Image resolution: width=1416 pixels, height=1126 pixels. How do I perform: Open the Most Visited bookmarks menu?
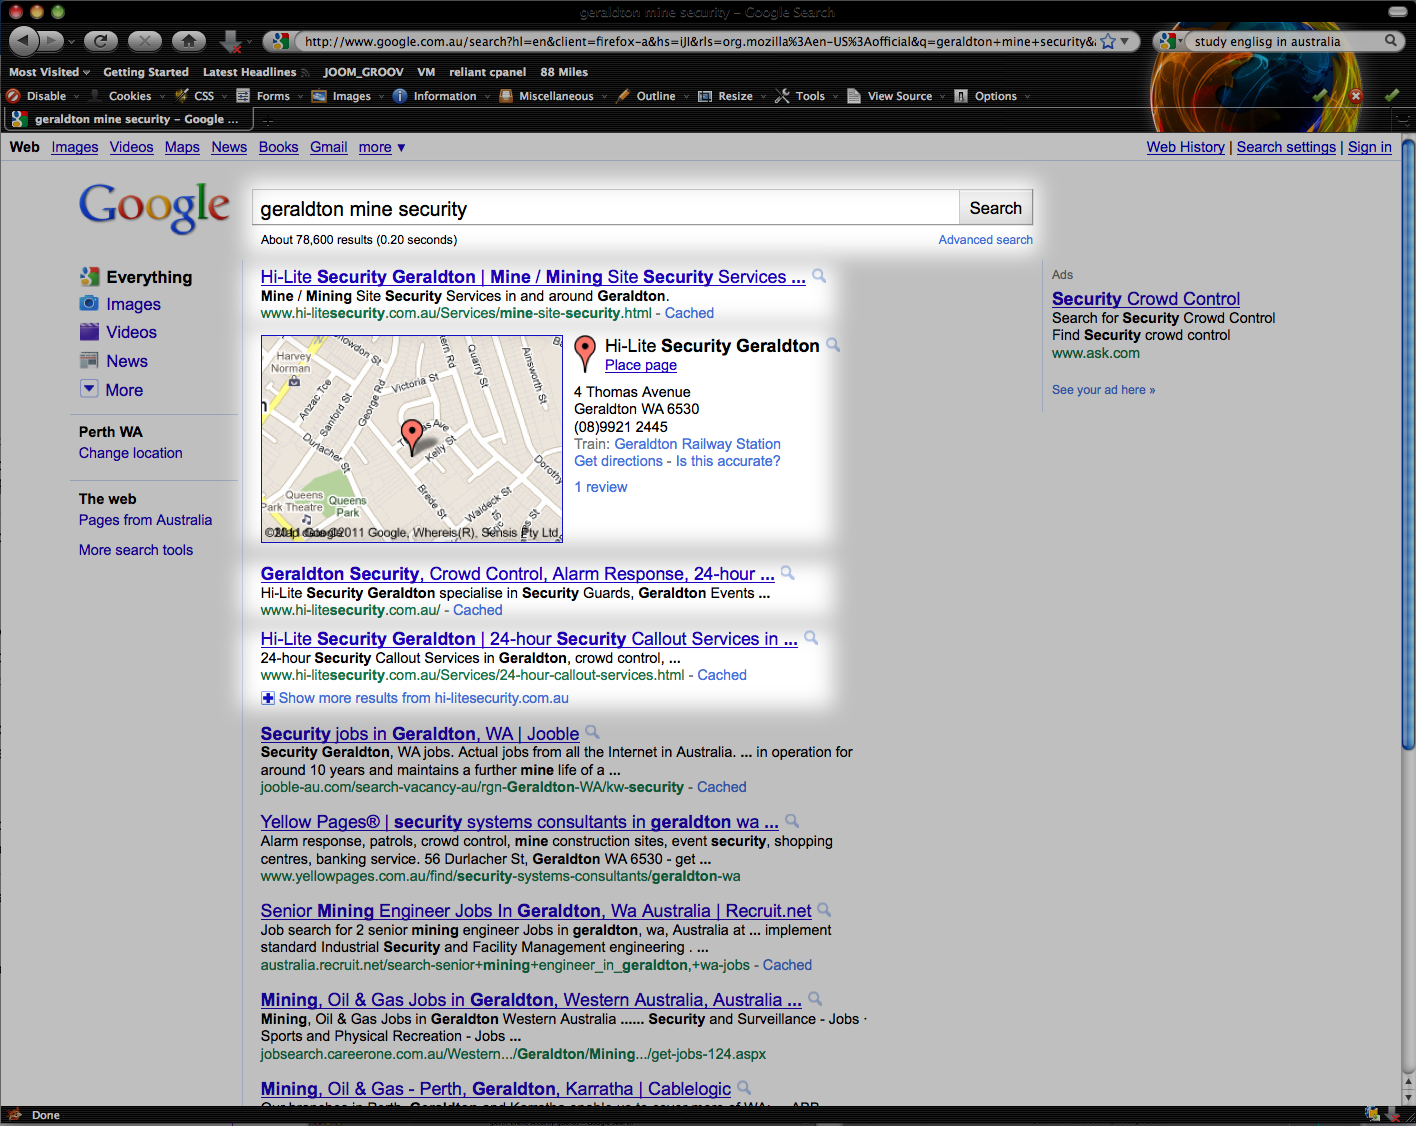tap(48, 71)
